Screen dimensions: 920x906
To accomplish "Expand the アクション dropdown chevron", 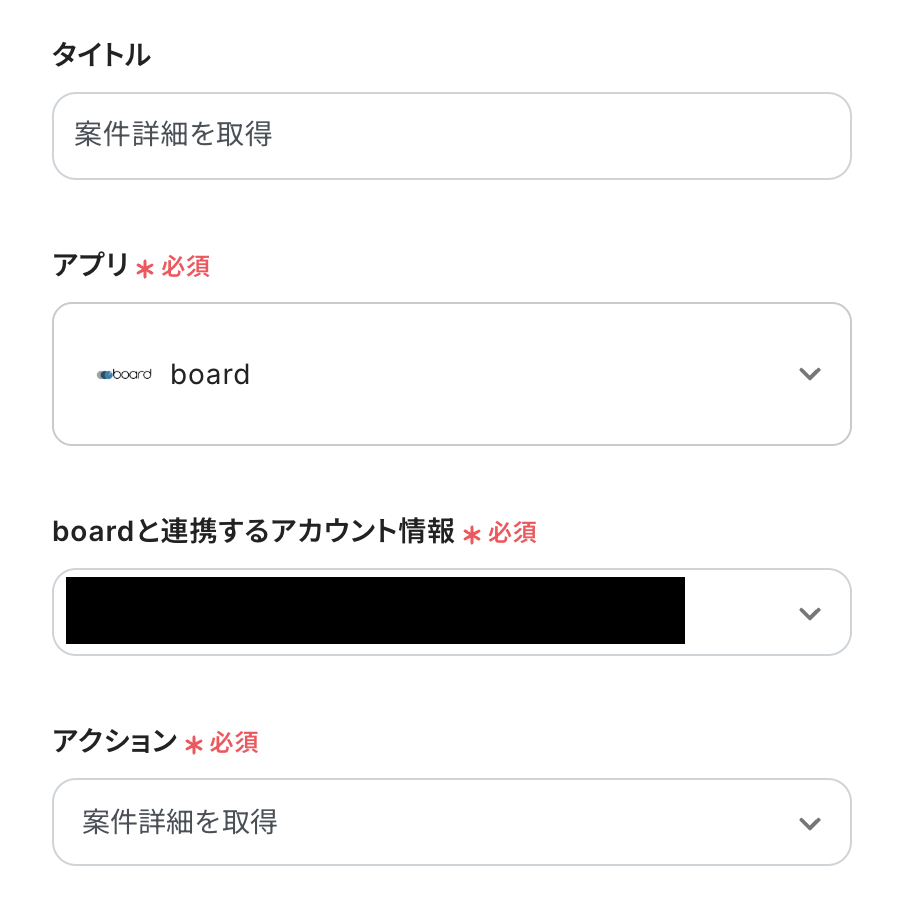I will tap(809, 823).
